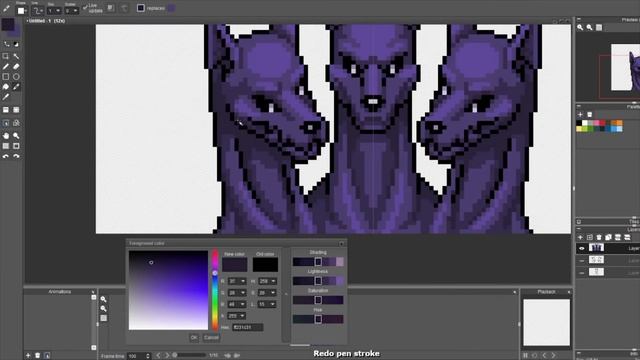The image size is (640, 360).
Task: Click the vertical rainbow hue strip
Action: tap(215, 290)
